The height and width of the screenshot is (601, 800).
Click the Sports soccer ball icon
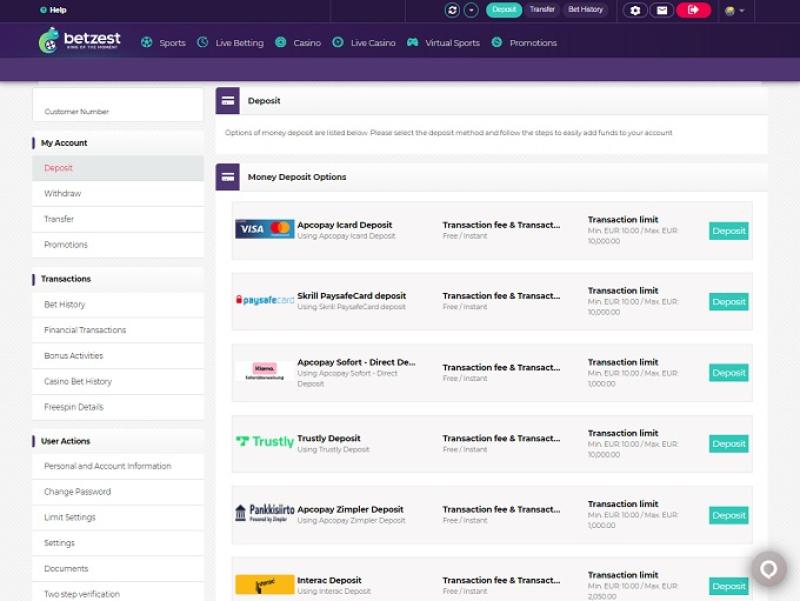pyautogui.click(x=146, y=42)
